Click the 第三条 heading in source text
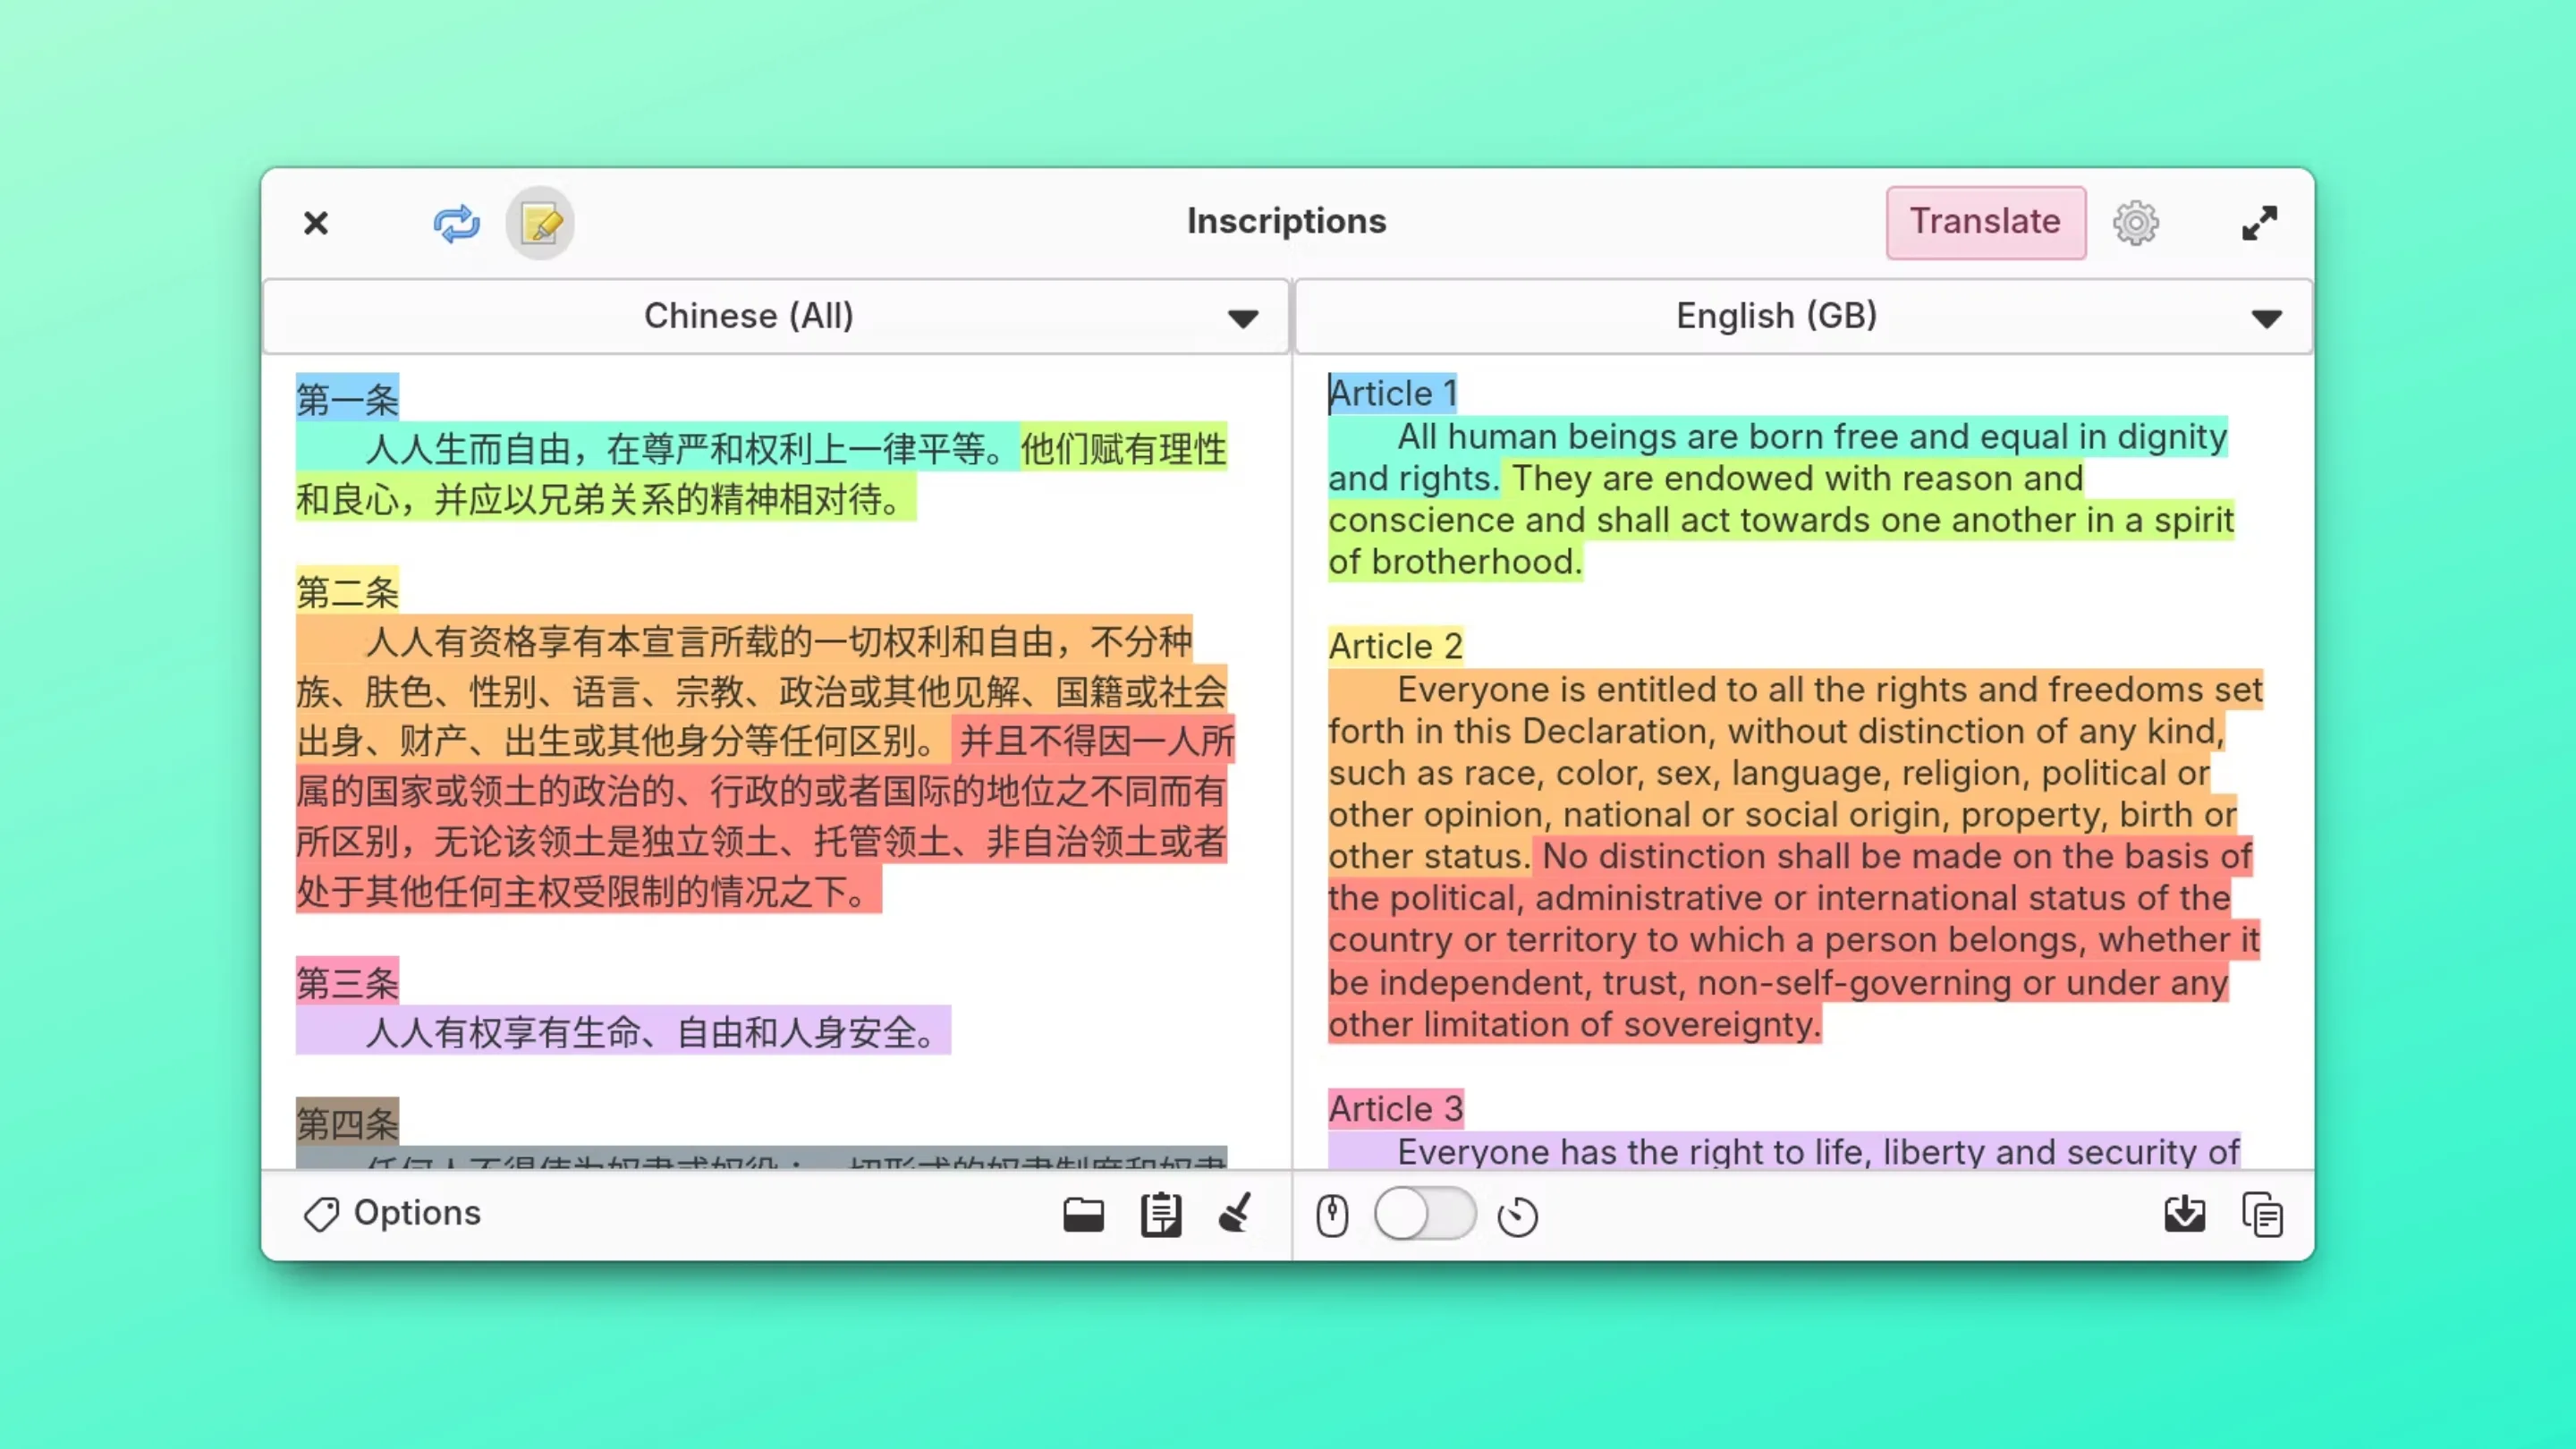This screenshot has height=1449, width=2576. pyautogui.click(x=347, y=982)
